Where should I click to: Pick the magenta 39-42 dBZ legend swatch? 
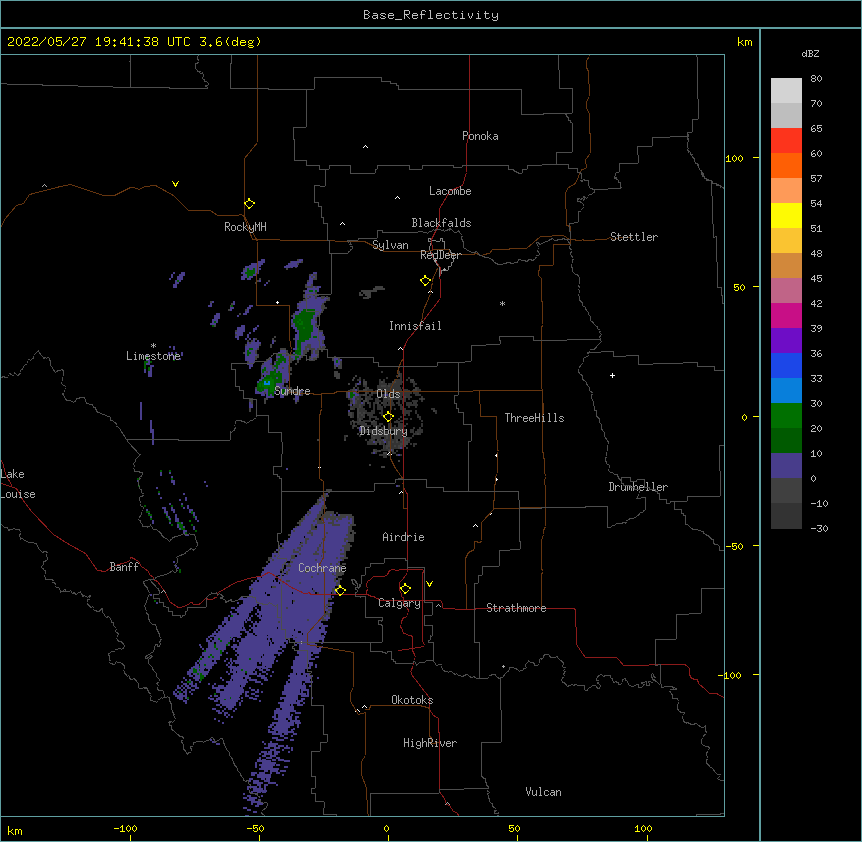click(x=786, y=315)
